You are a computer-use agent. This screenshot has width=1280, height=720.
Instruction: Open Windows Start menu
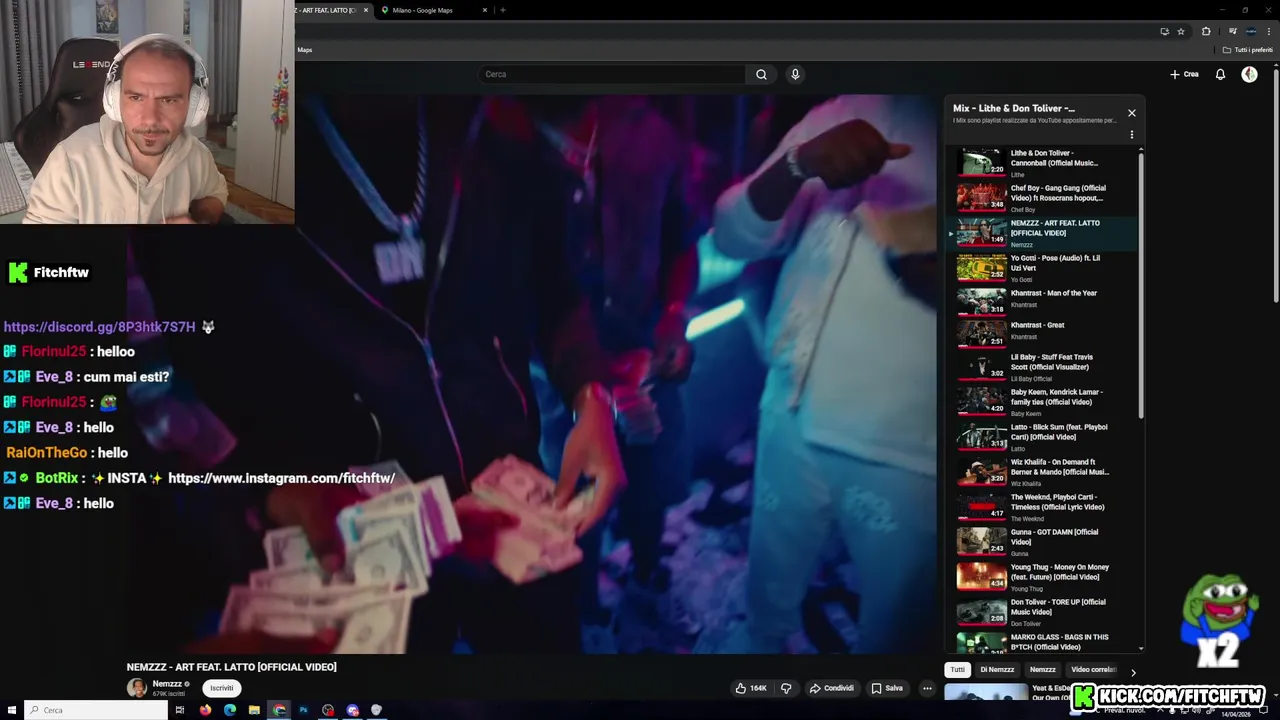click(x=11, y=710)
